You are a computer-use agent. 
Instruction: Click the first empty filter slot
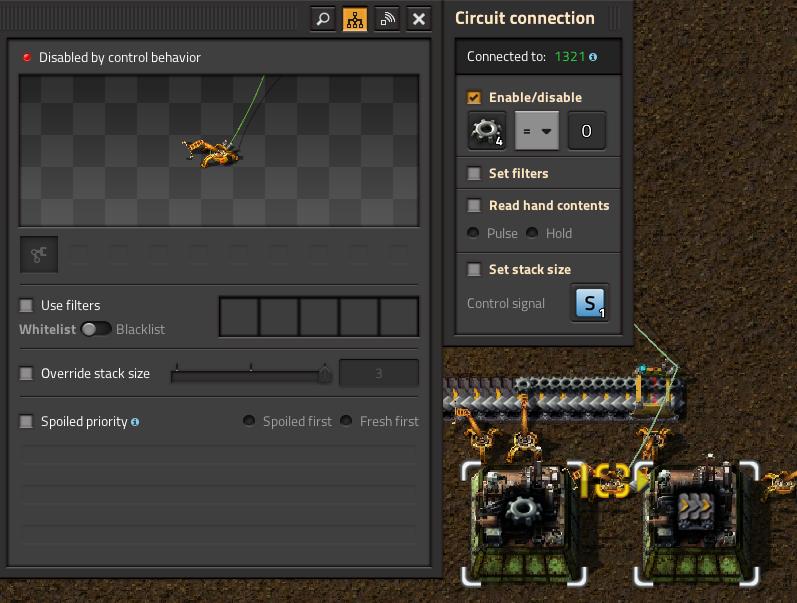(239, 317)
